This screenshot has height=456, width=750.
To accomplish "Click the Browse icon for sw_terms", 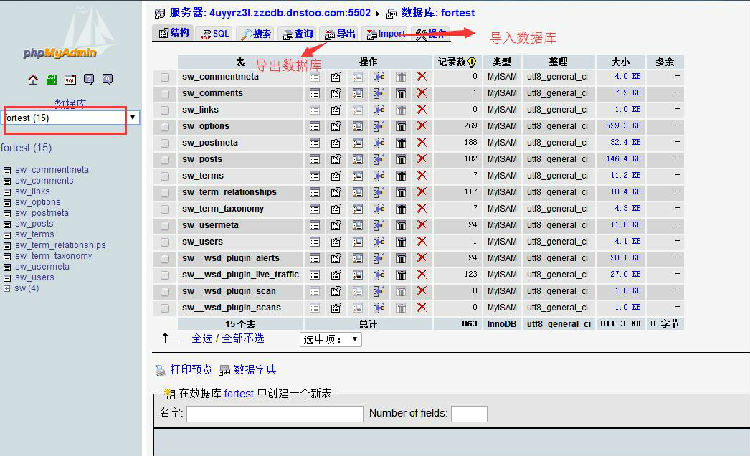I will (315, 176).
